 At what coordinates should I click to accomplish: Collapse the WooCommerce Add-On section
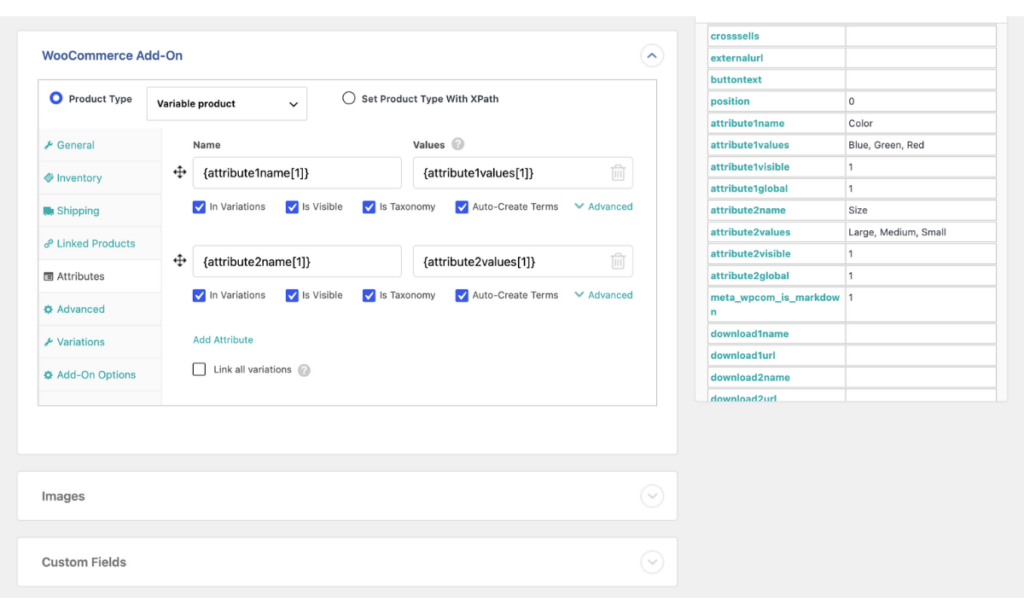652,56
